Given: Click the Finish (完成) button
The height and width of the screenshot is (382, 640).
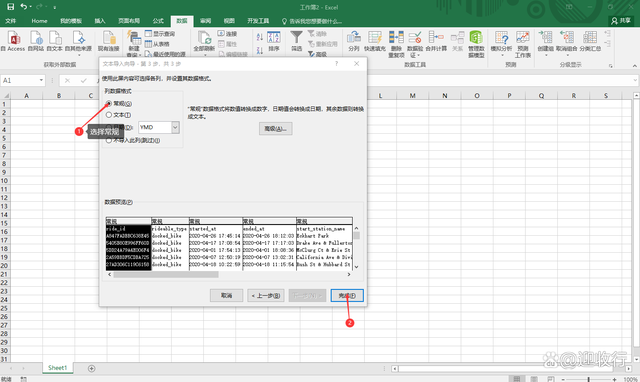Looking at the screenshot, I should point(347,295).
